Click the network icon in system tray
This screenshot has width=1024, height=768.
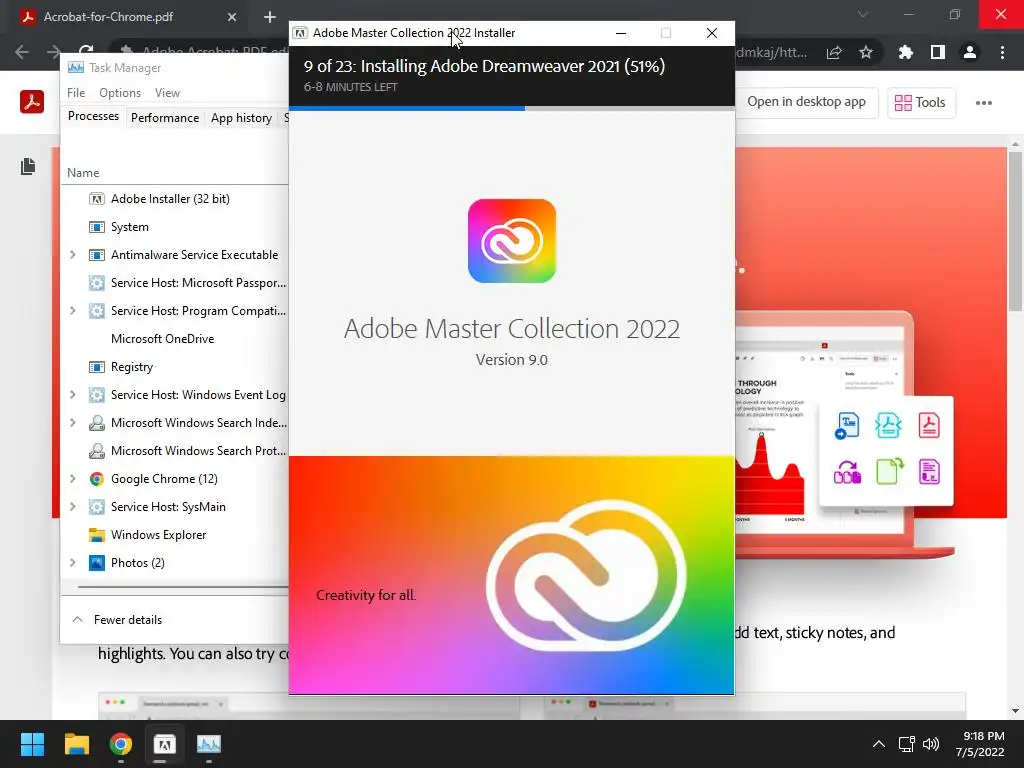[x=906, y=744]
